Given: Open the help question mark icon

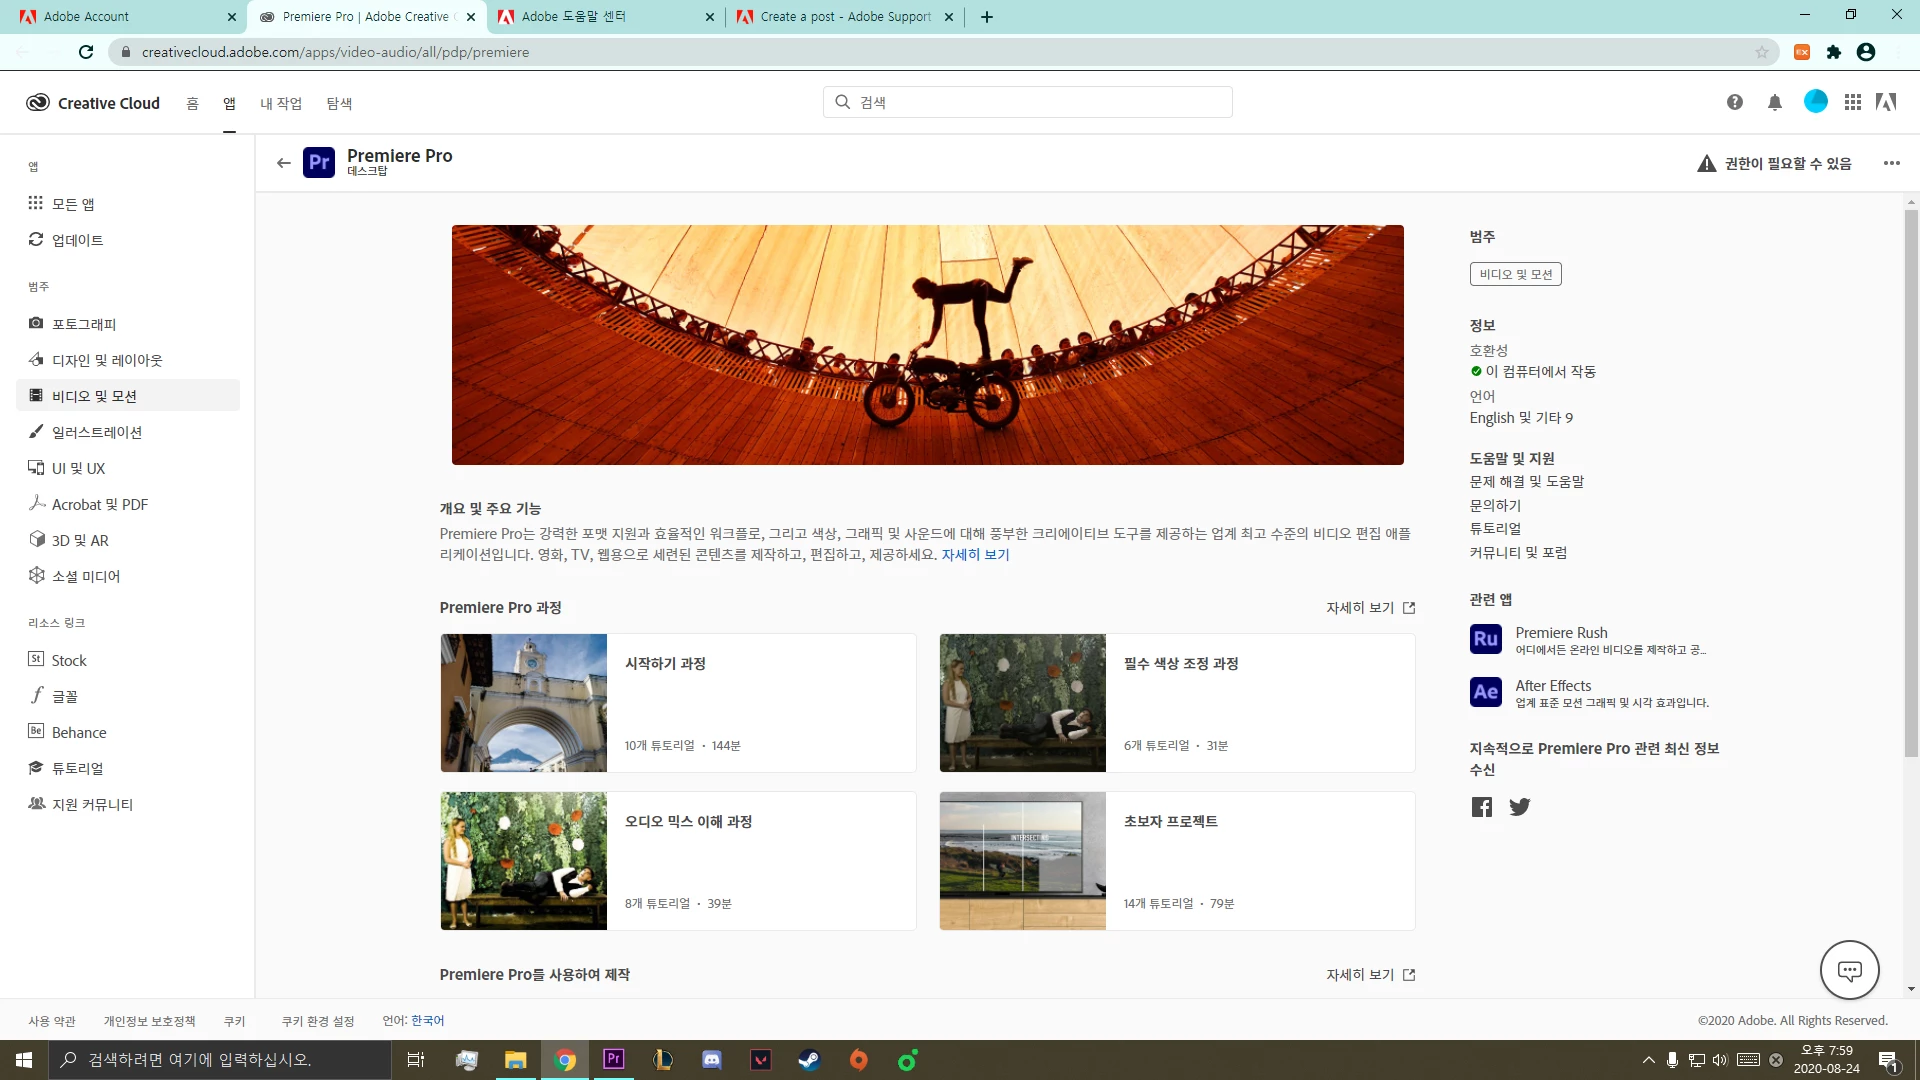Looking at the screenshot, I should click(1735, 102).
